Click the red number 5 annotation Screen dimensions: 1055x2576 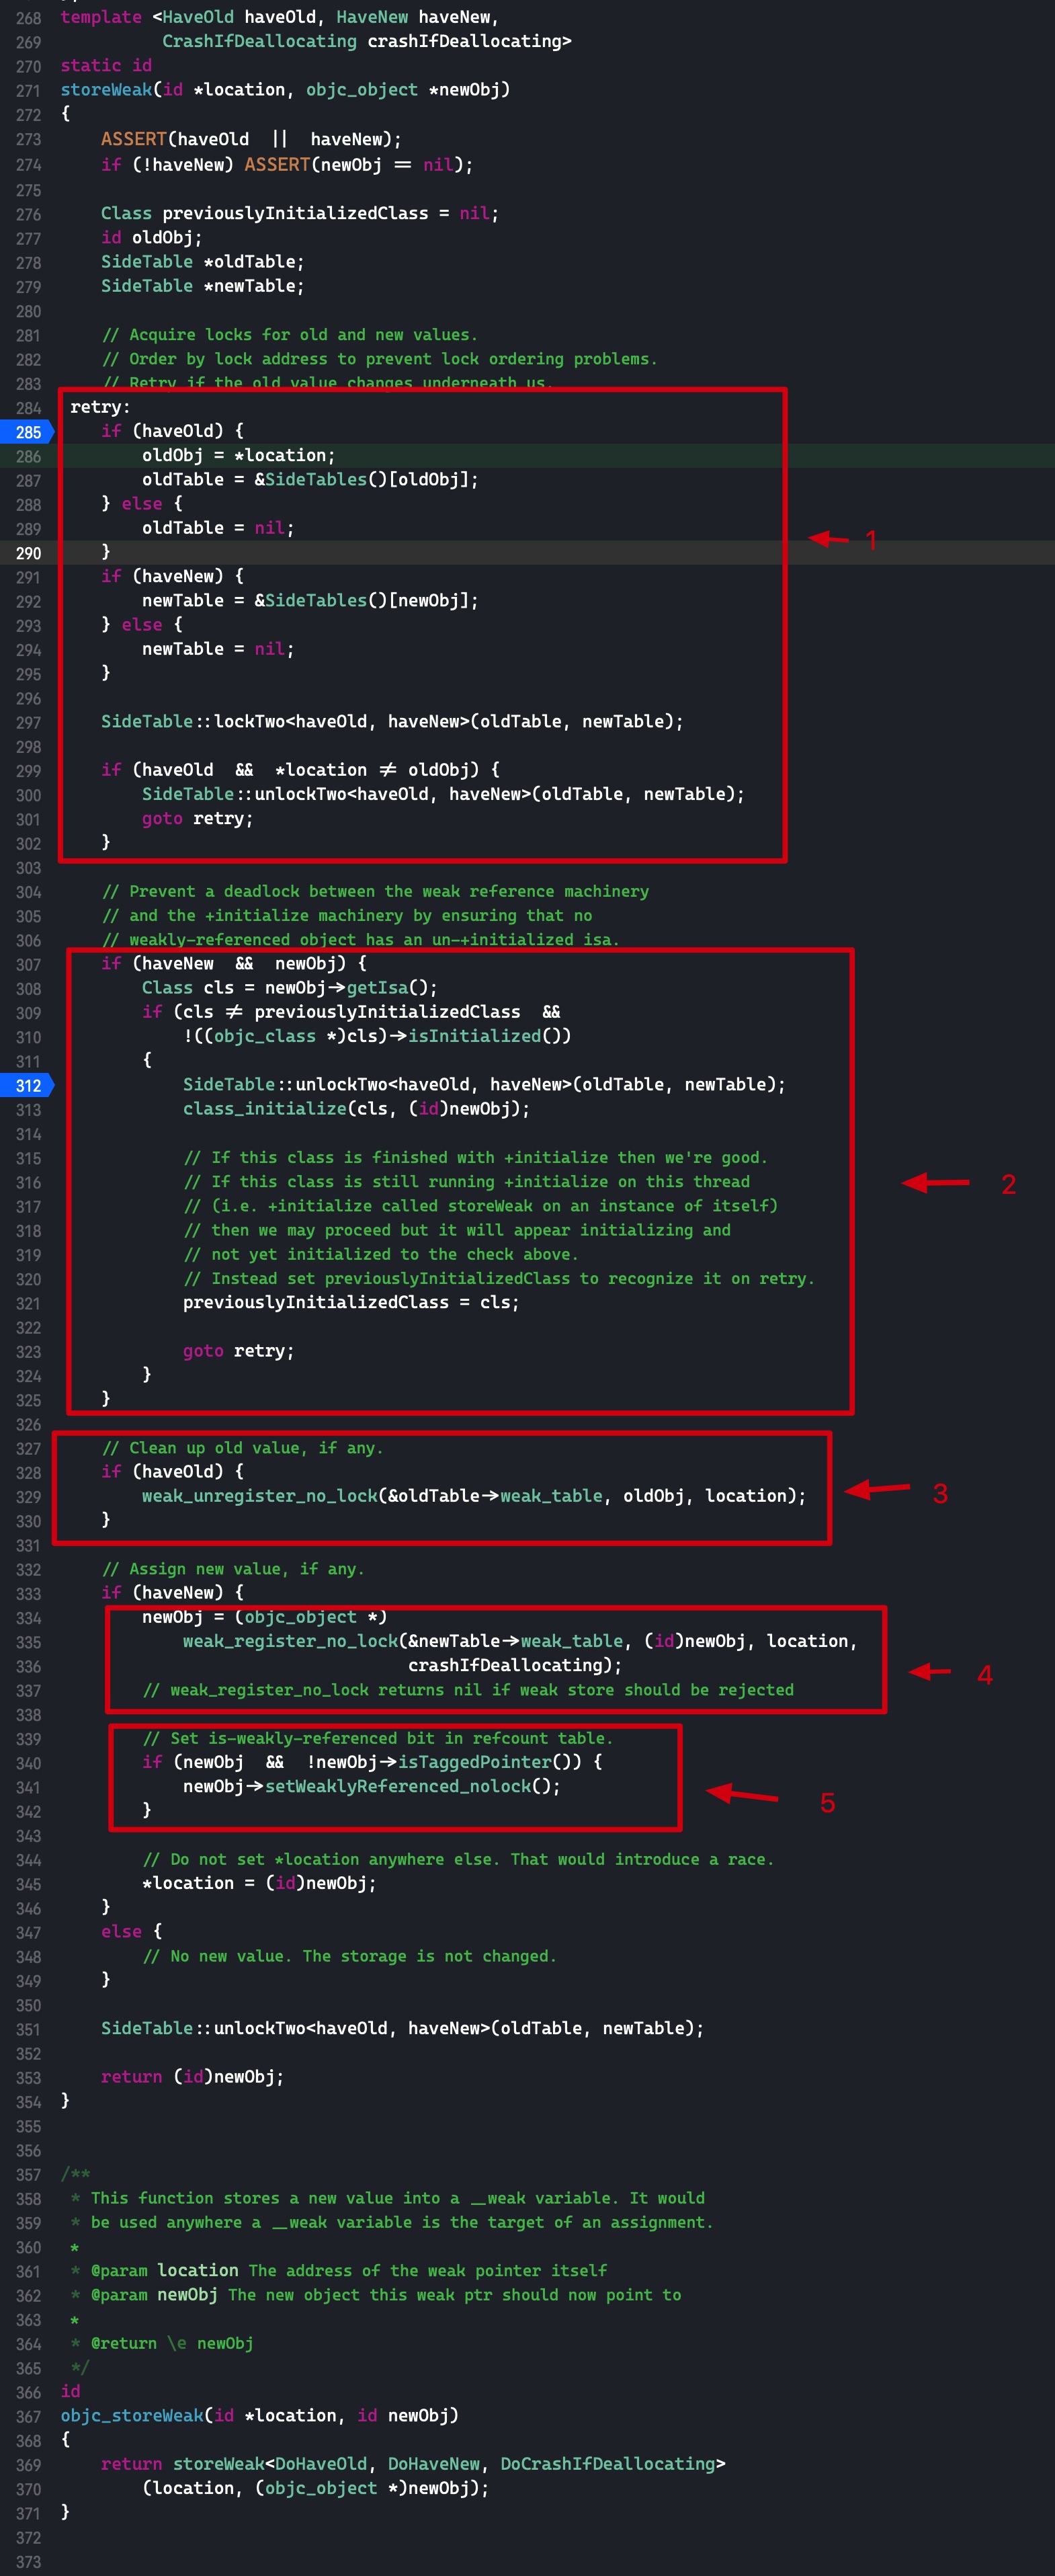click(x=827, y=1803)
